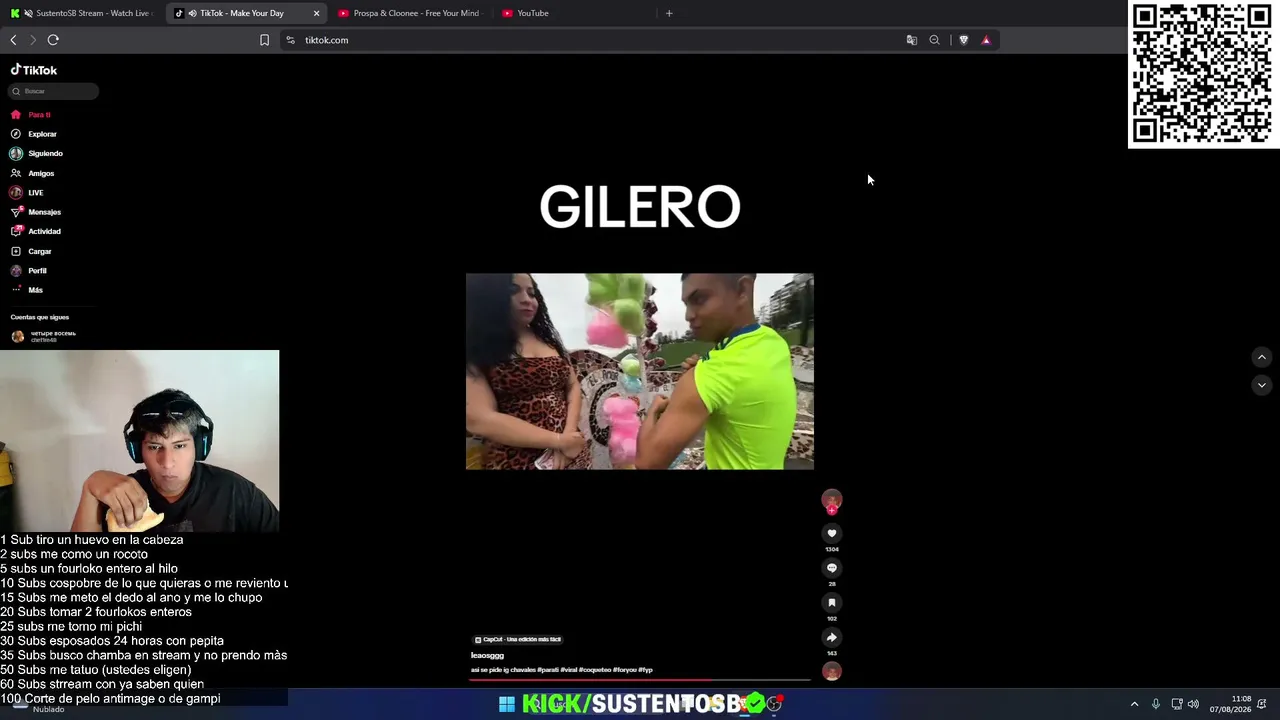1280x720 pixels.
Task: Switch to the YouTube tab
Action: tap(572, 13)
